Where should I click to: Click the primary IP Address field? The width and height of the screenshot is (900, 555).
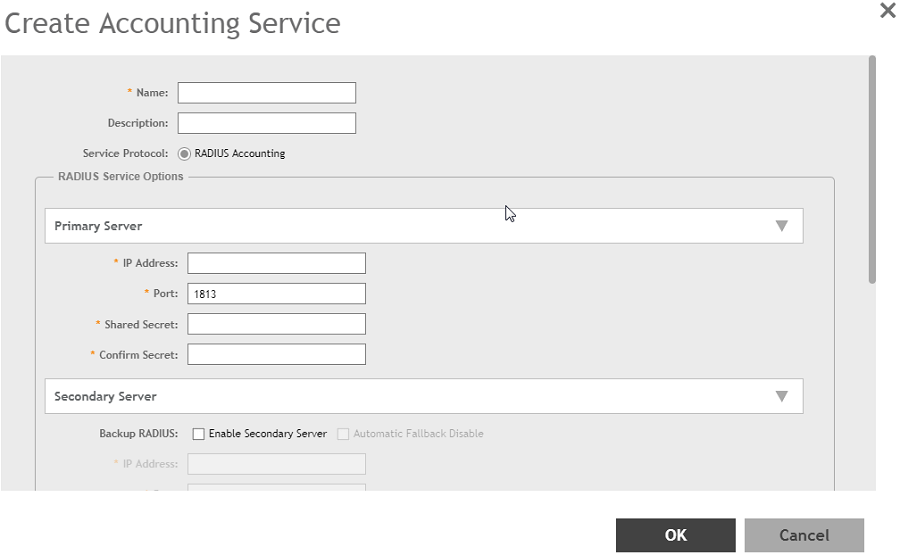click(x=276, y=263)
